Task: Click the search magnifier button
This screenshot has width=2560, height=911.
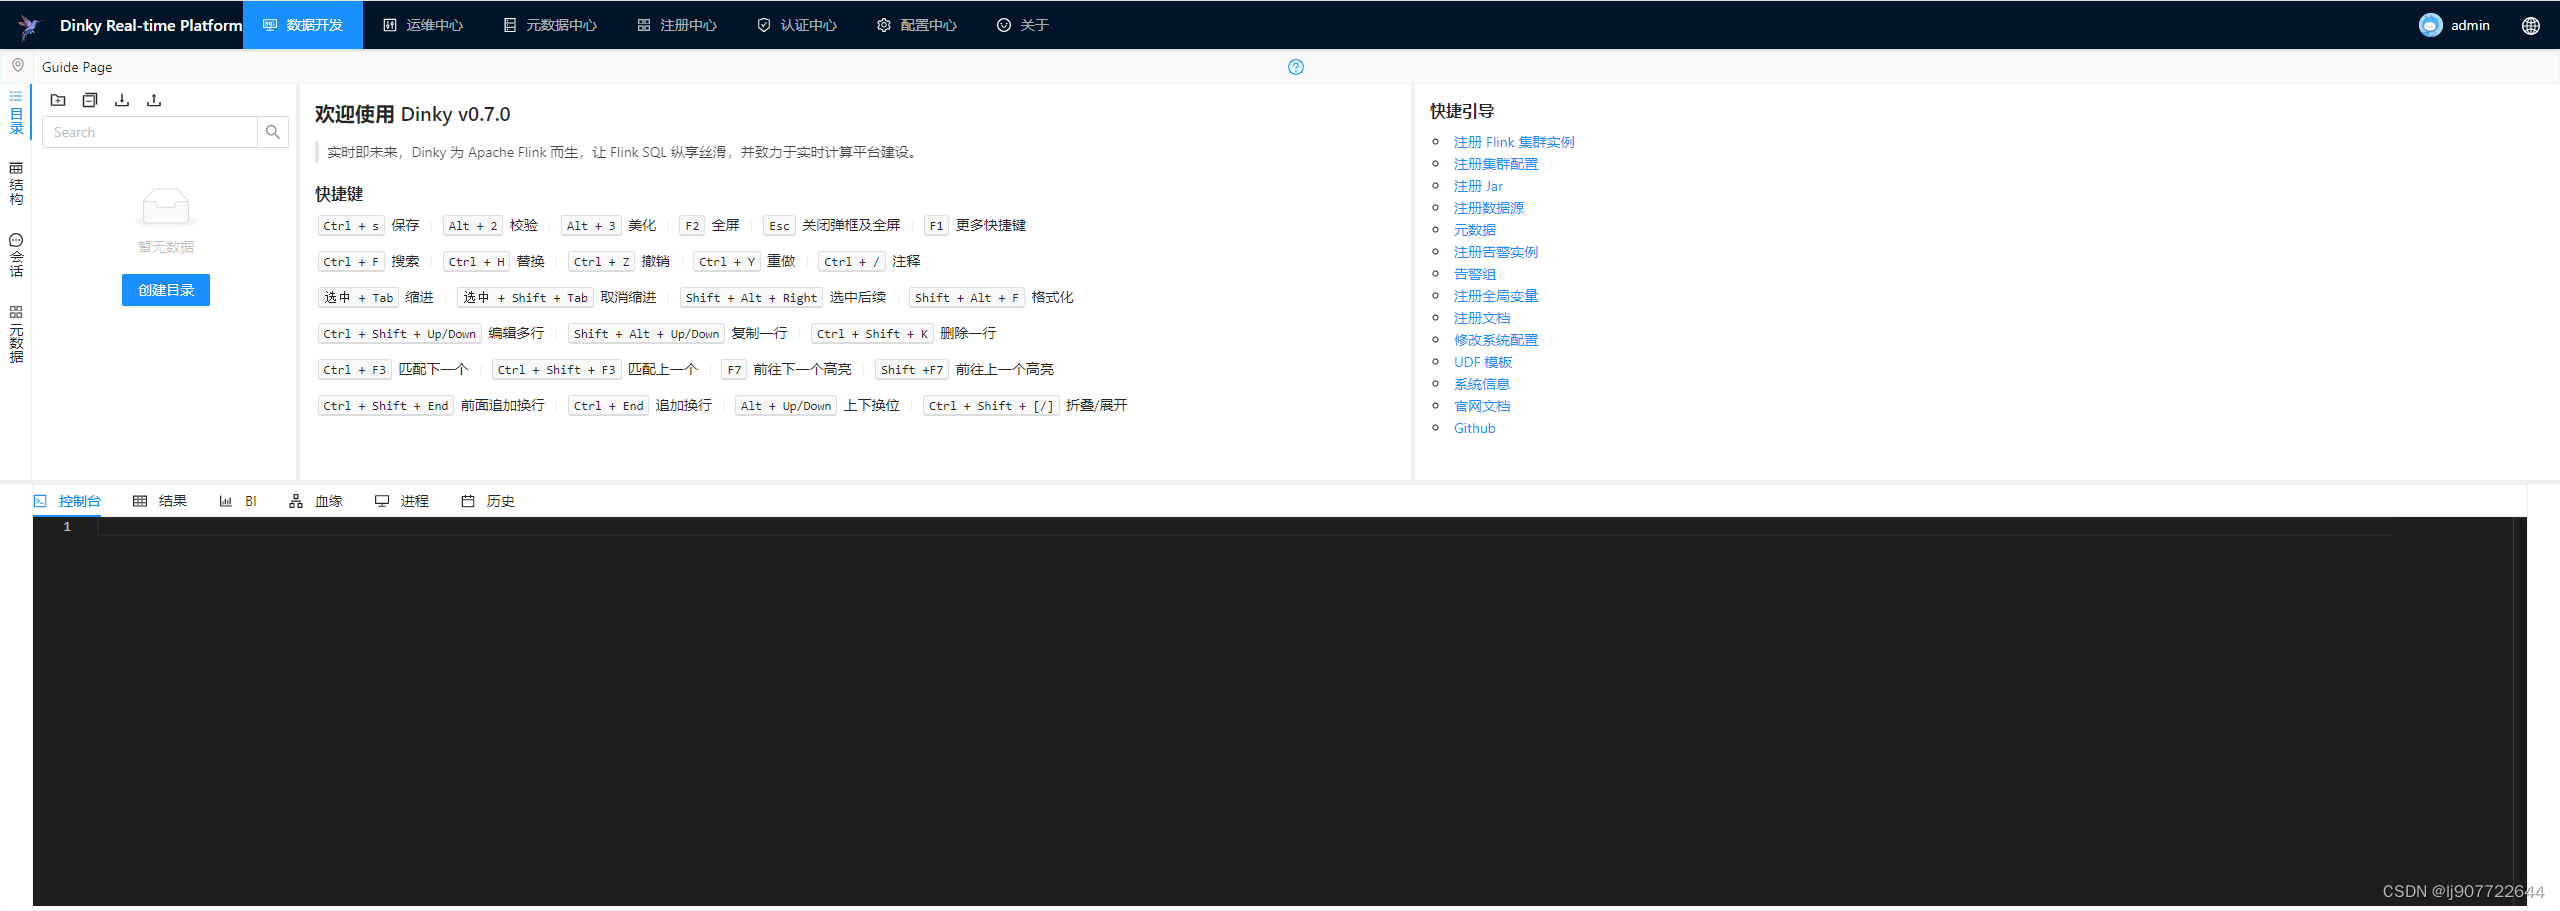Action: pyautogui.click(x=273, y=132)
